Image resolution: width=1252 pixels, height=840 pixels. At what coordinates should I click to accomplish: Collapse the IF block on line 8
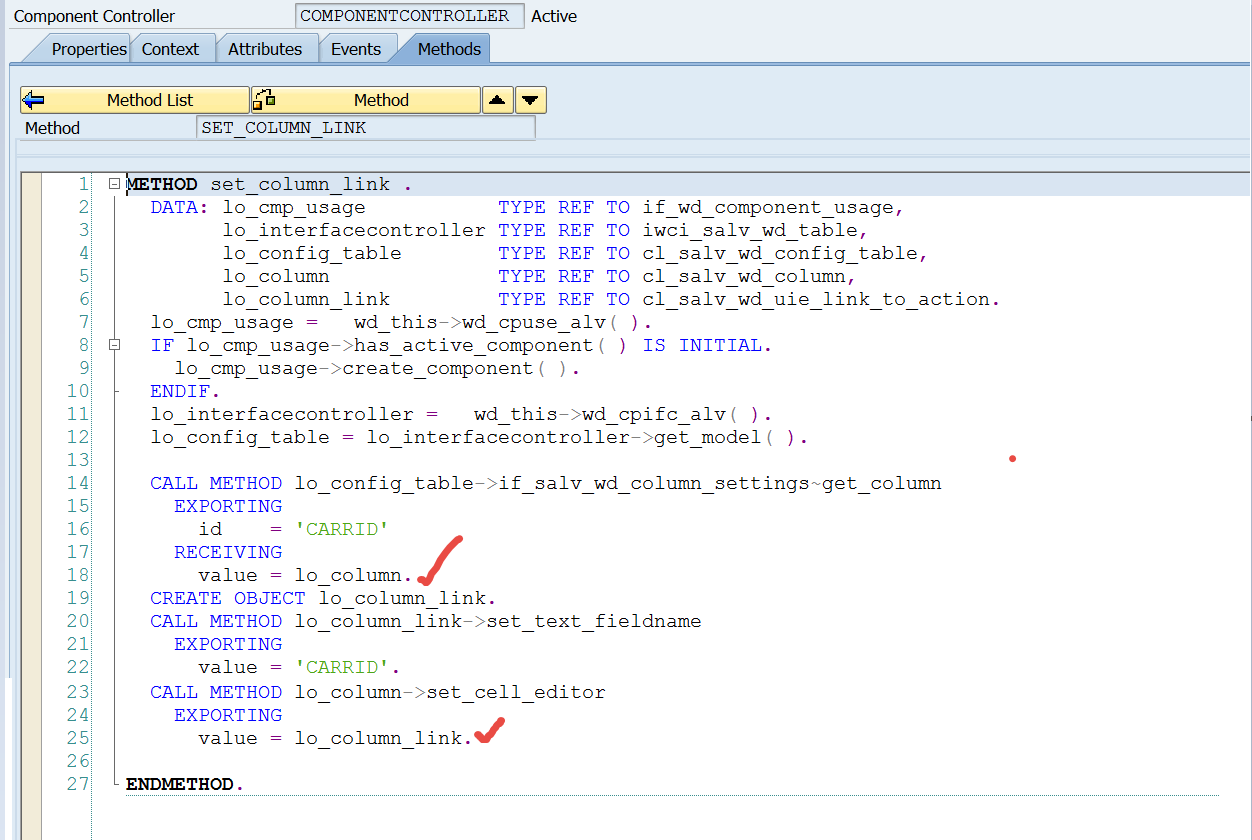[115, 345]
